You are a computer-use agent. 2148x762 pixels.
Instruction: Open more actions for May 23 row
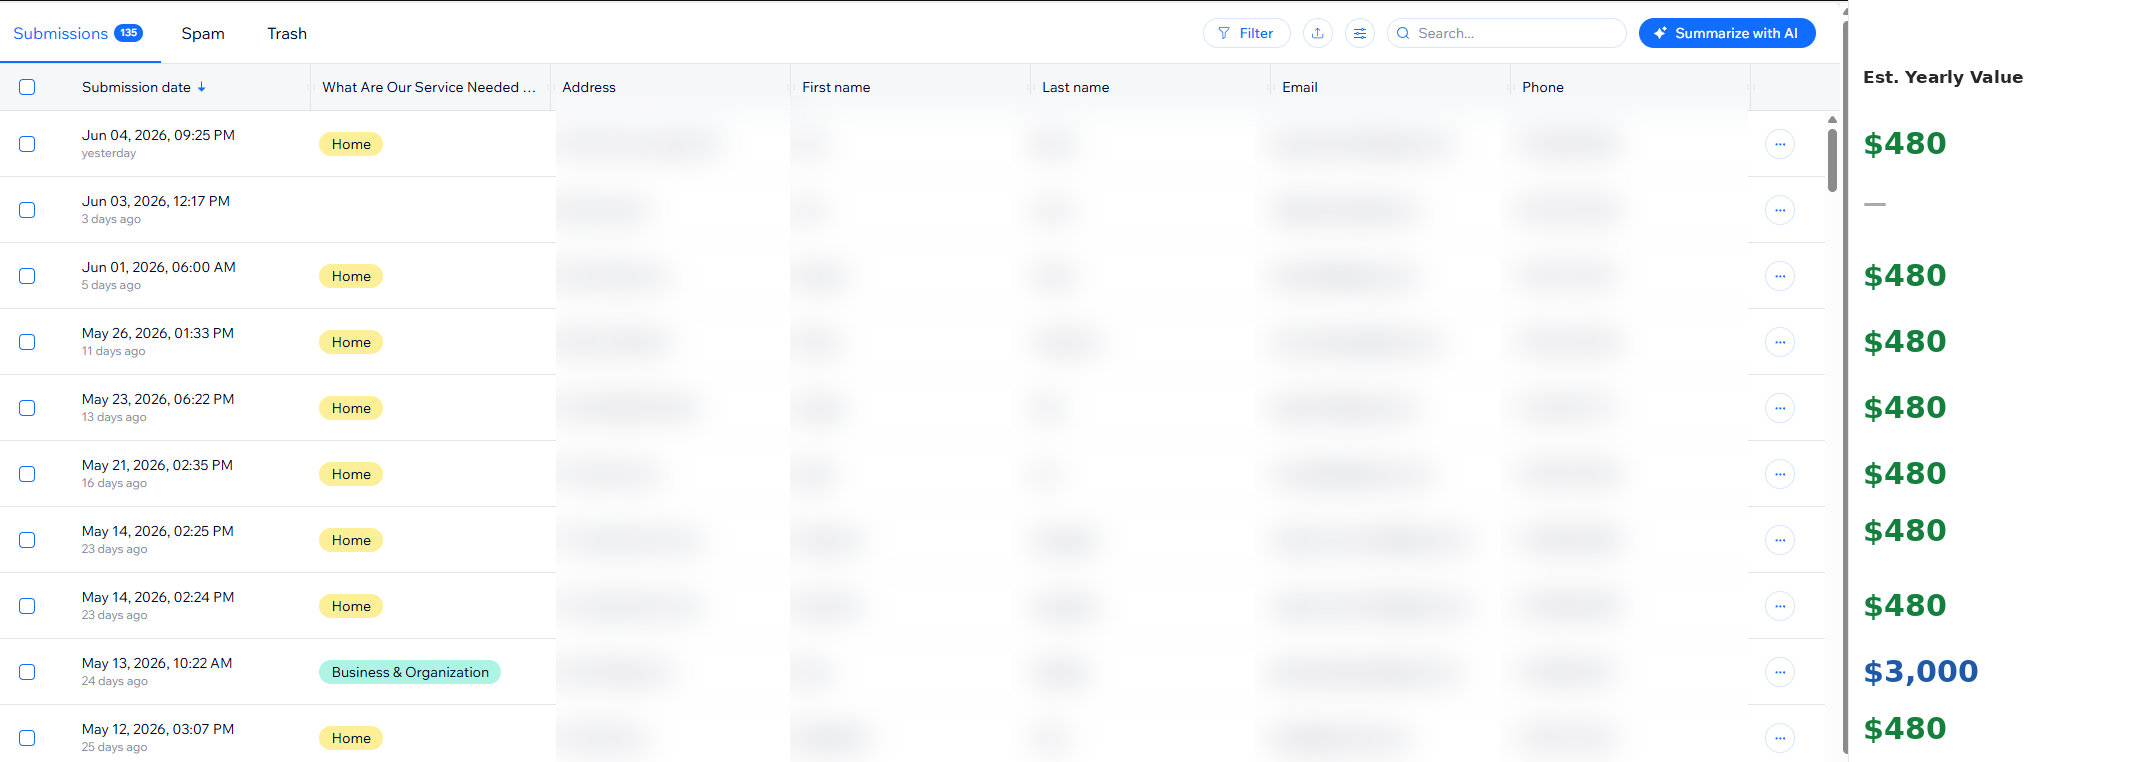pos(1780,408)
